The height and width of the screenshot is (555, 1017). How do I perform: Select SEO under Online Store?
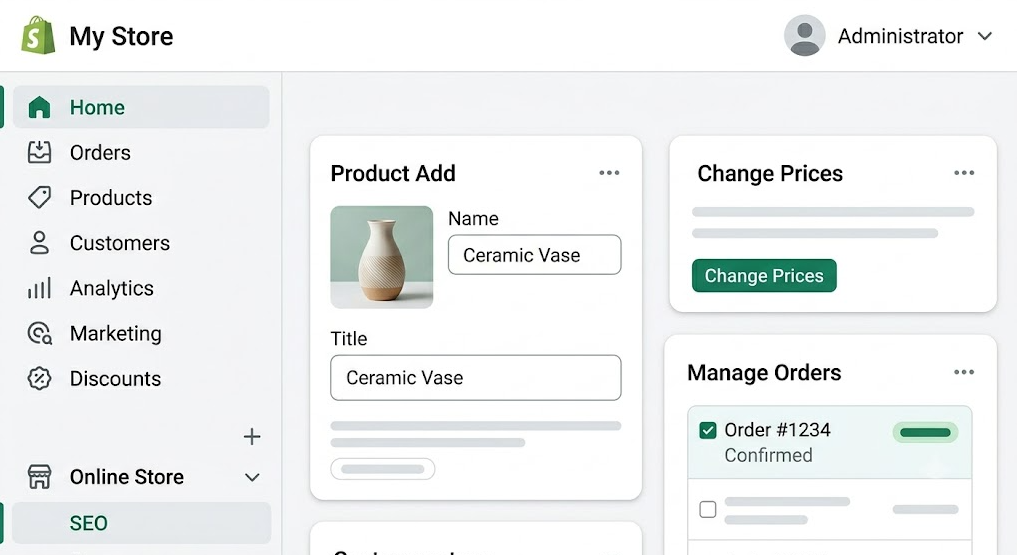pyautogui.click(x=141, y=523)
